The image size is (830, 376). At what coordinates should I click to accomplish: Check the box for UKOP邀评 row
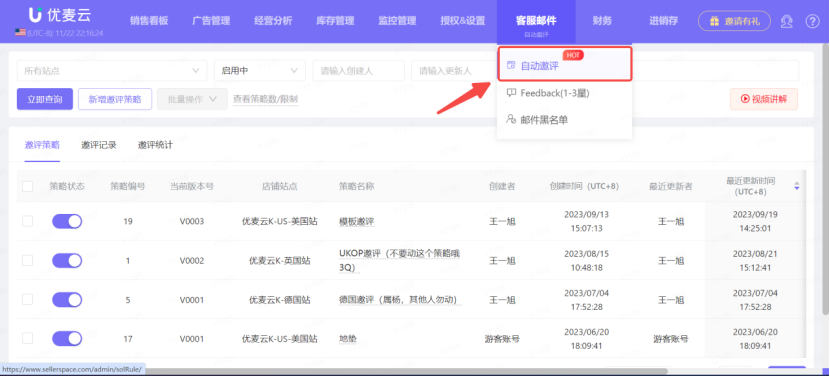pyautogui.click(x=28, y=261)
